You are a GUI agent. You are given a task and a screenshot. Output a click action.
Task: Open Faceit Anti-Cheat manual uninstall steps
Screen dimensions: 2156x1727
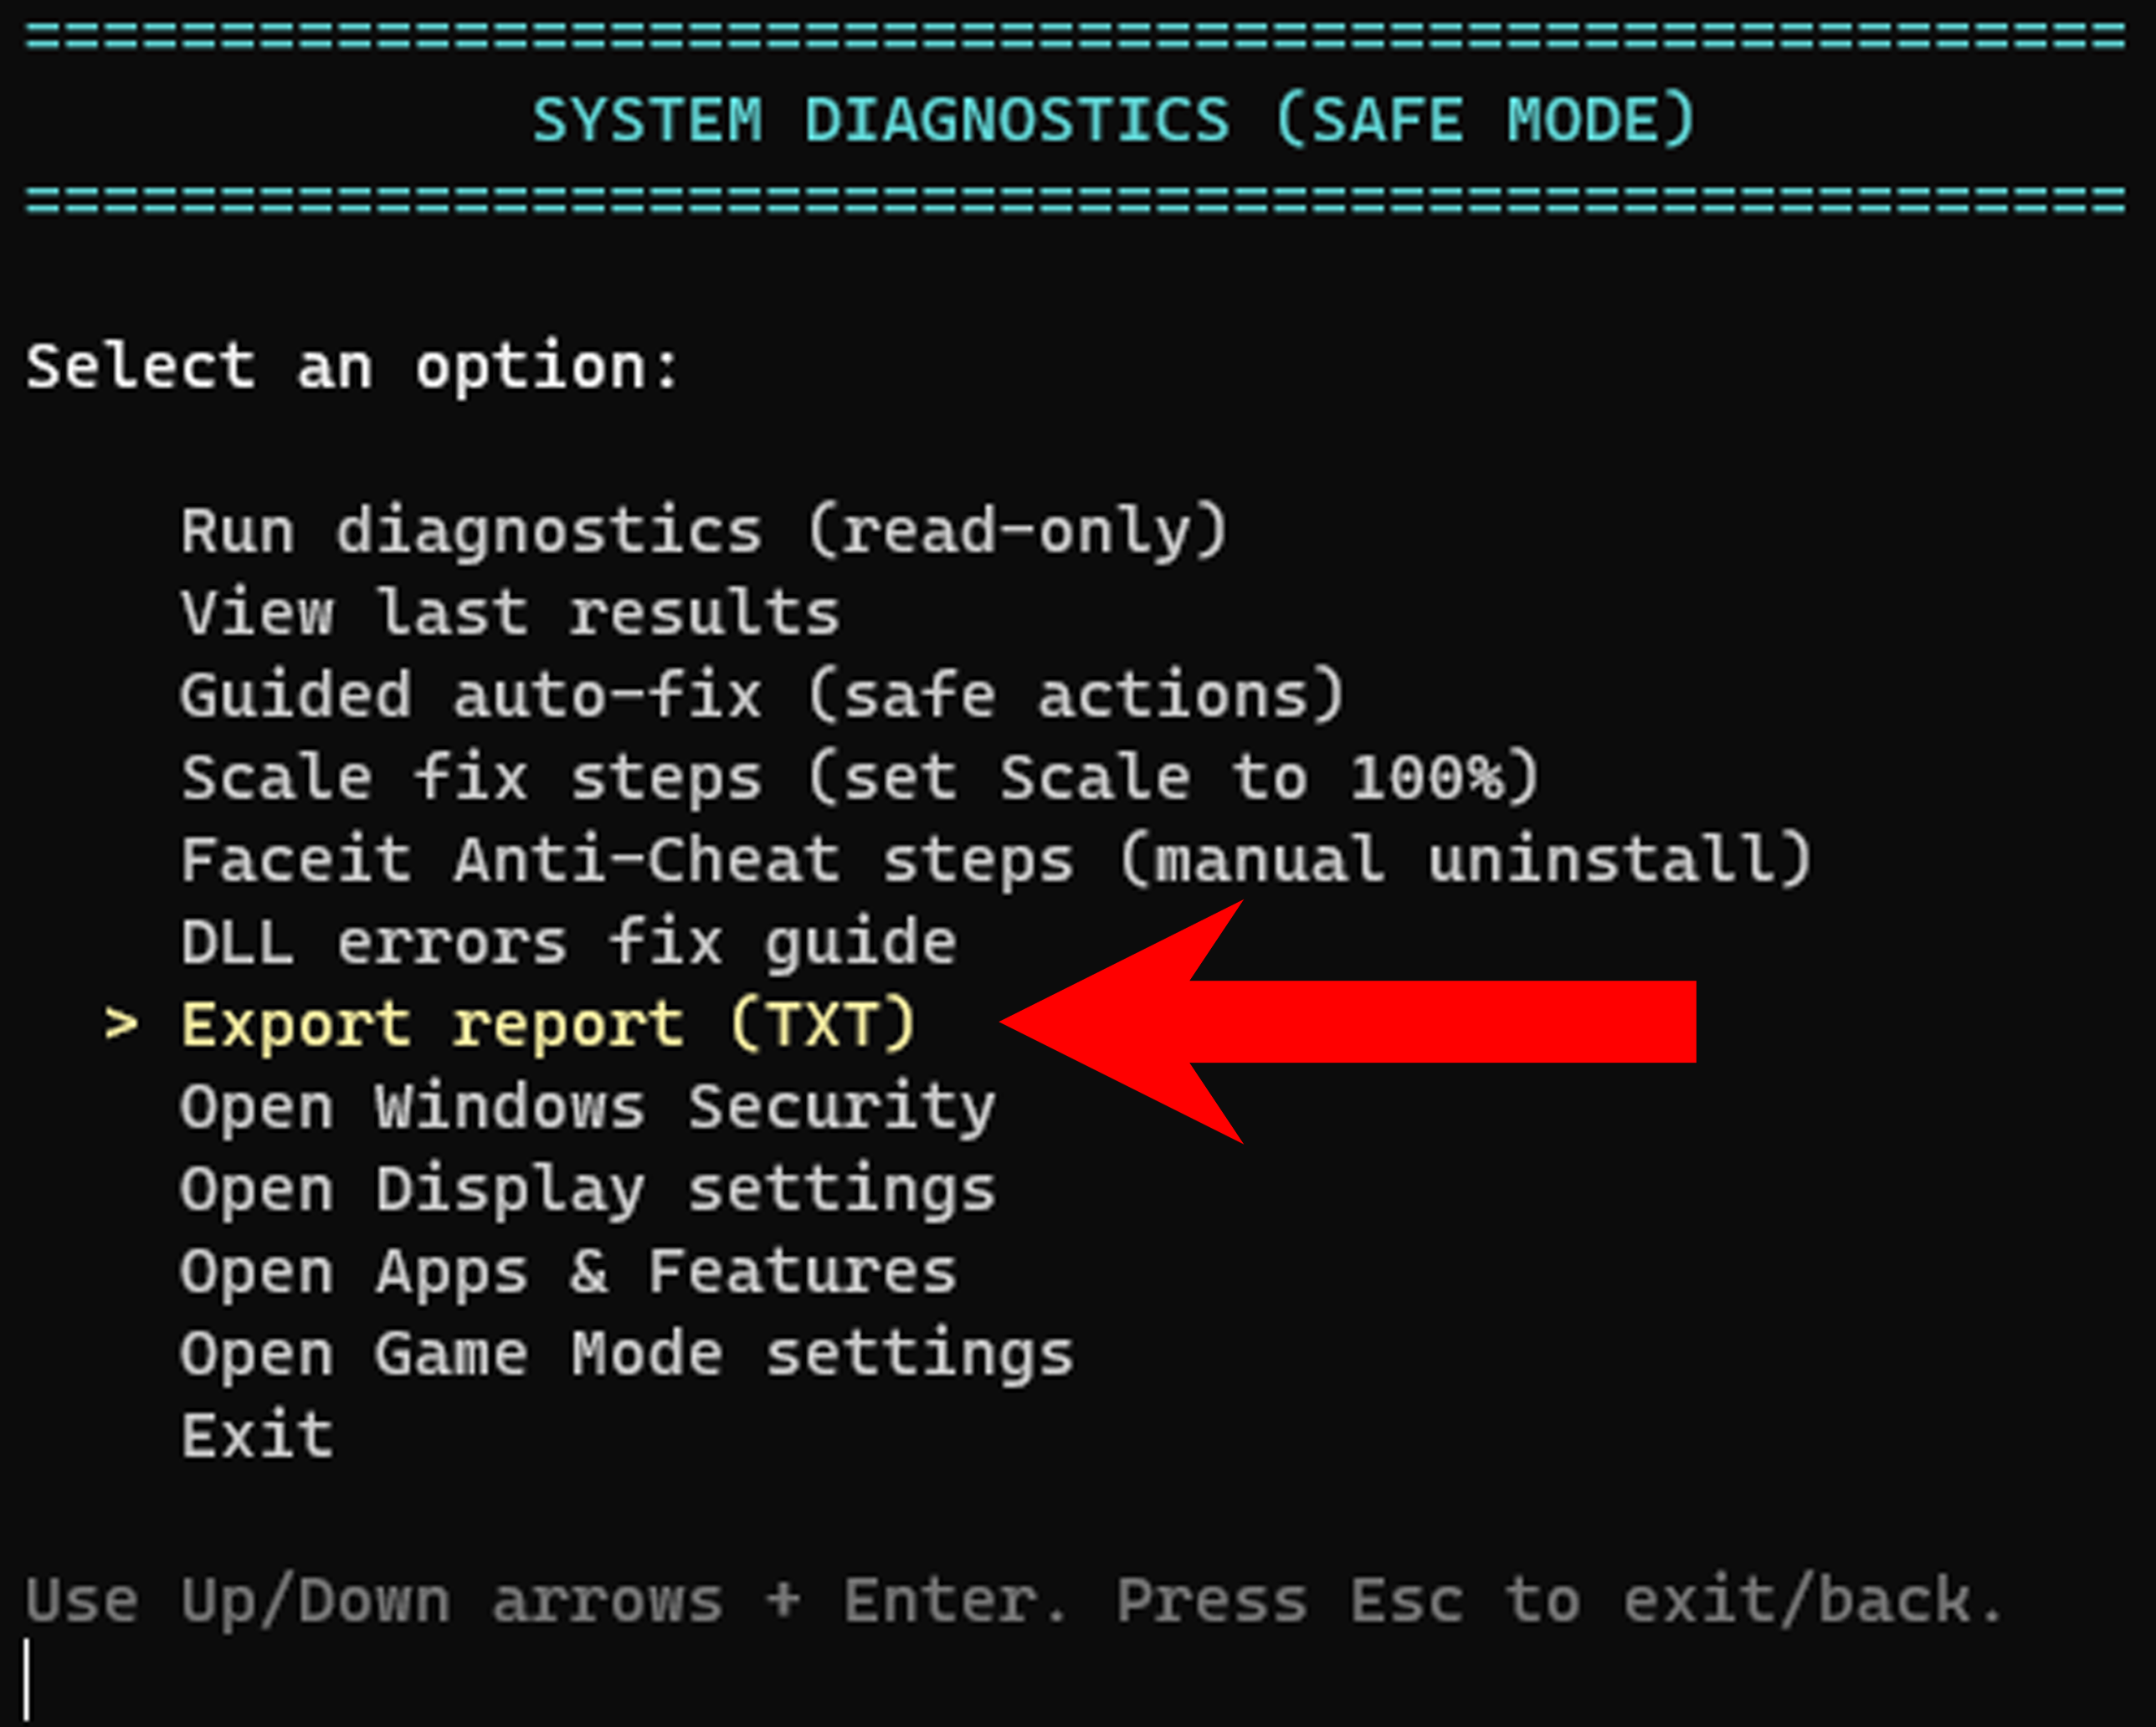(995, 859)
